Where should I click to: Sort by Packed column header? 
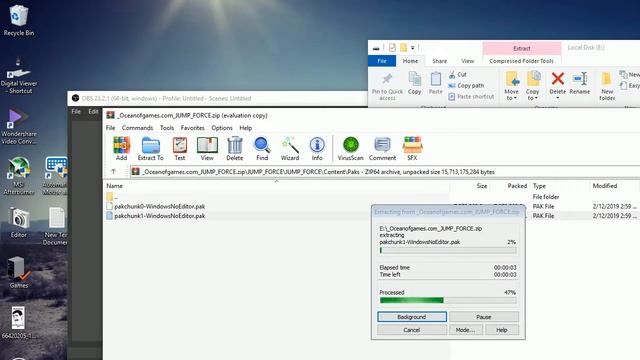pos(517,186)
